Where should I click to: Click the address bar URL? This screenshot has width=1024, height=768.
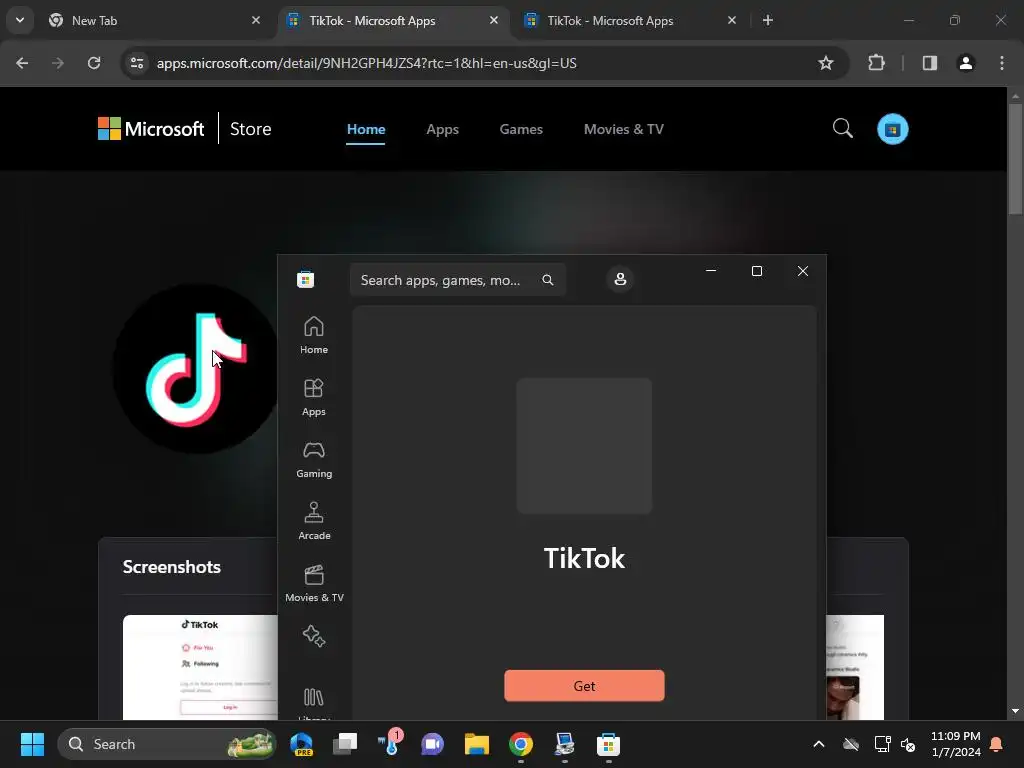click(x=366, y=63)
